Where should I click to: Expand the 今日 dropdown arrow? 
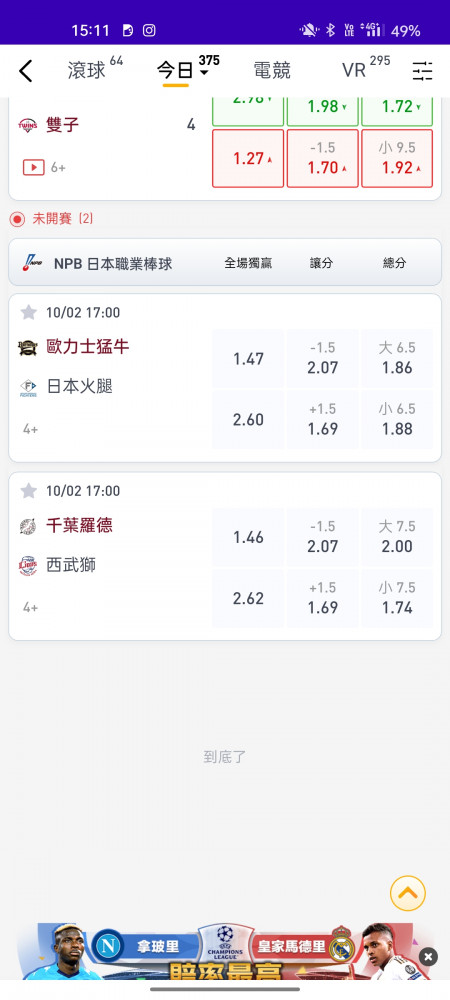[204, 73]
